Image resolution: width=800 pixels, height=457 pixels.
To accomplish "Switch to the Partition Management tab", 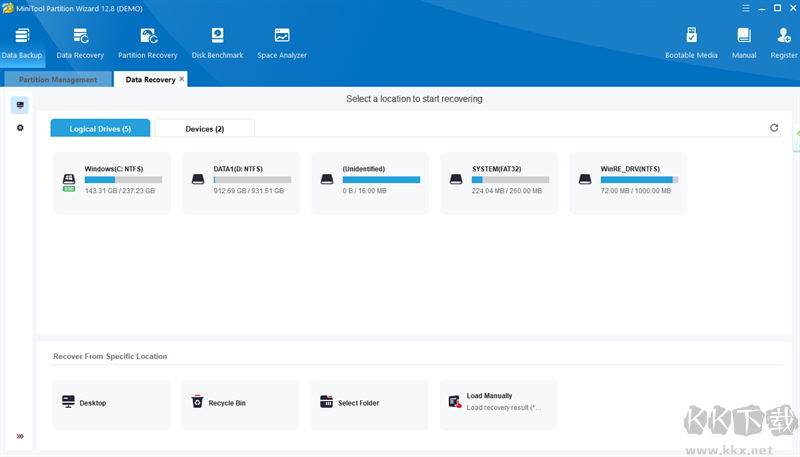I will pos(58,80).
